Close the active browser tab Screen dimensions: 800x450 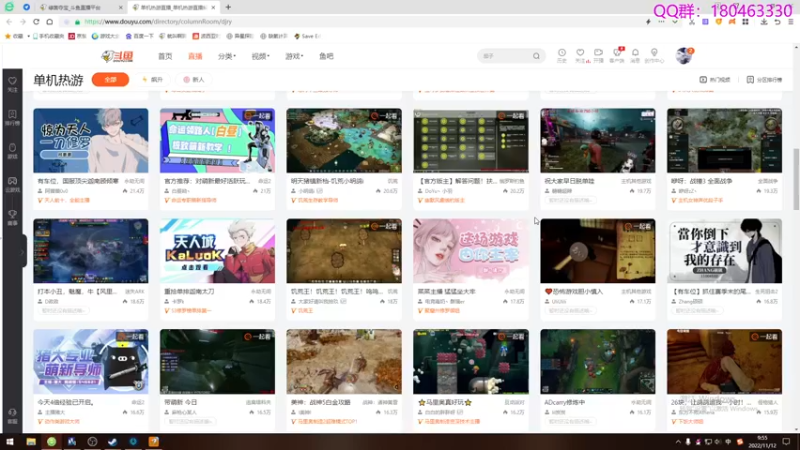213,7
